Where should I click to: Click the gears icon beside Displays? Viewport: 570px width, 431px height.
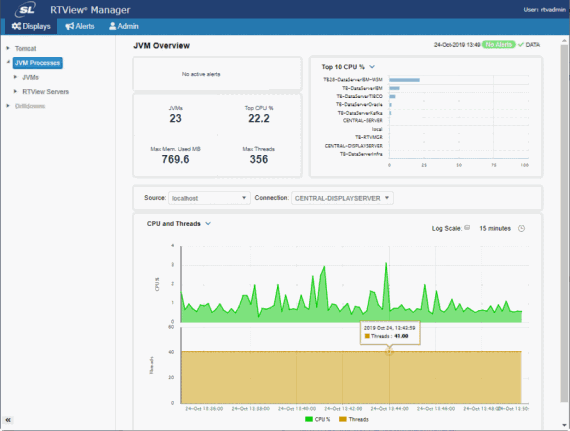(16, 26)
